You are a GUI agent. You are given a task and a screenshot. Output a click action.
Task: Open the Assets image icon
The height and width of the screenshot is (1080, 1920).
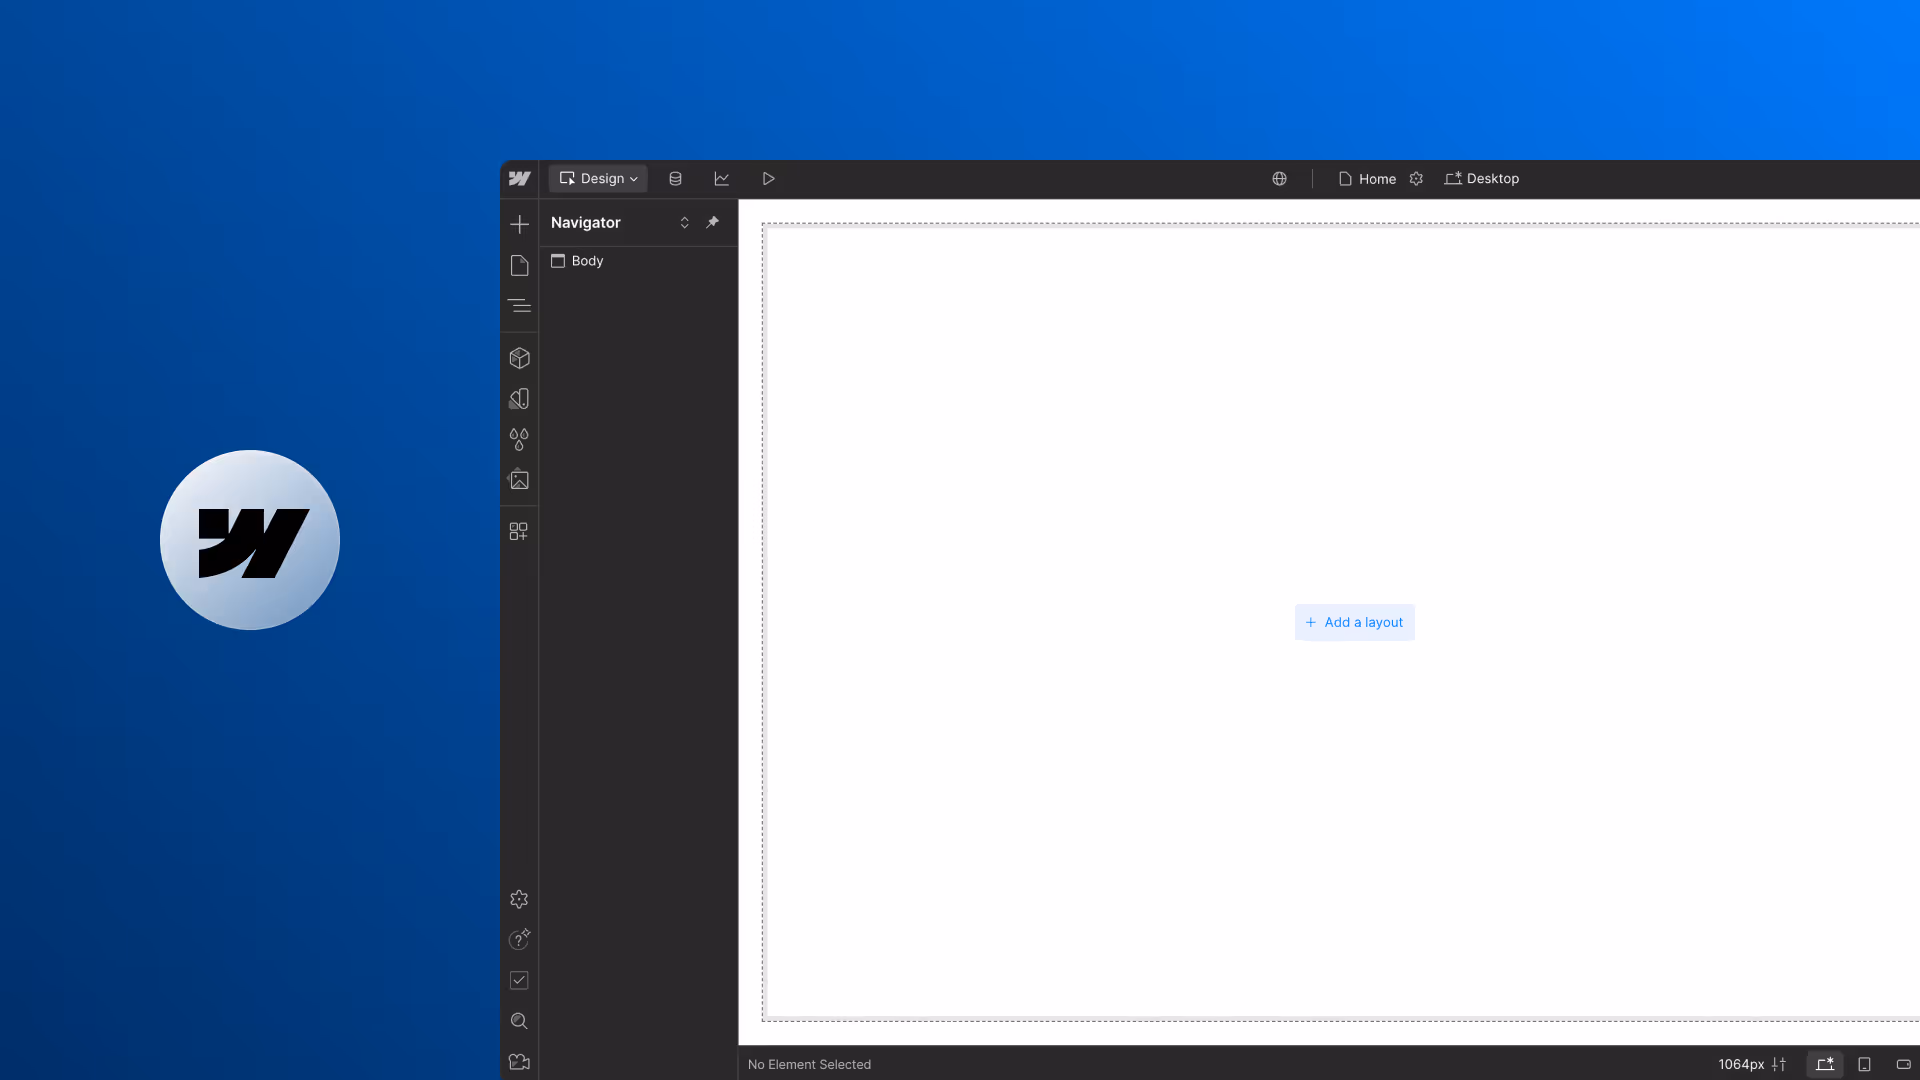tap(519, 480)
